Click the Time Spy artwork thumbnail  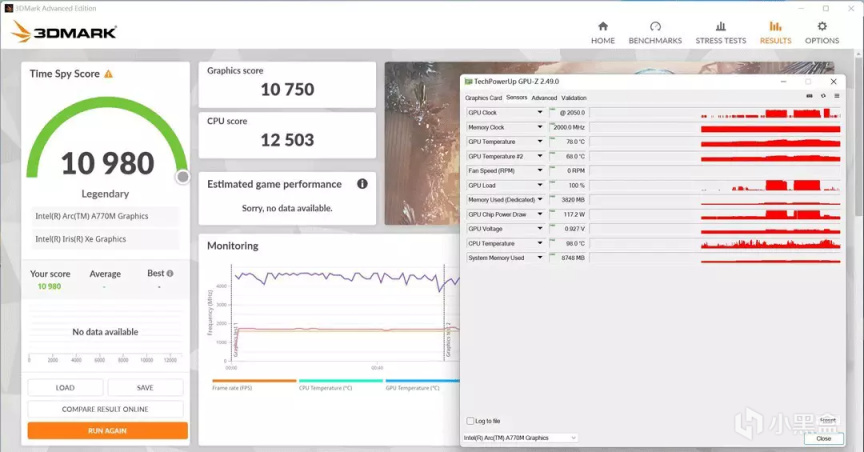[x=422, y=143]
